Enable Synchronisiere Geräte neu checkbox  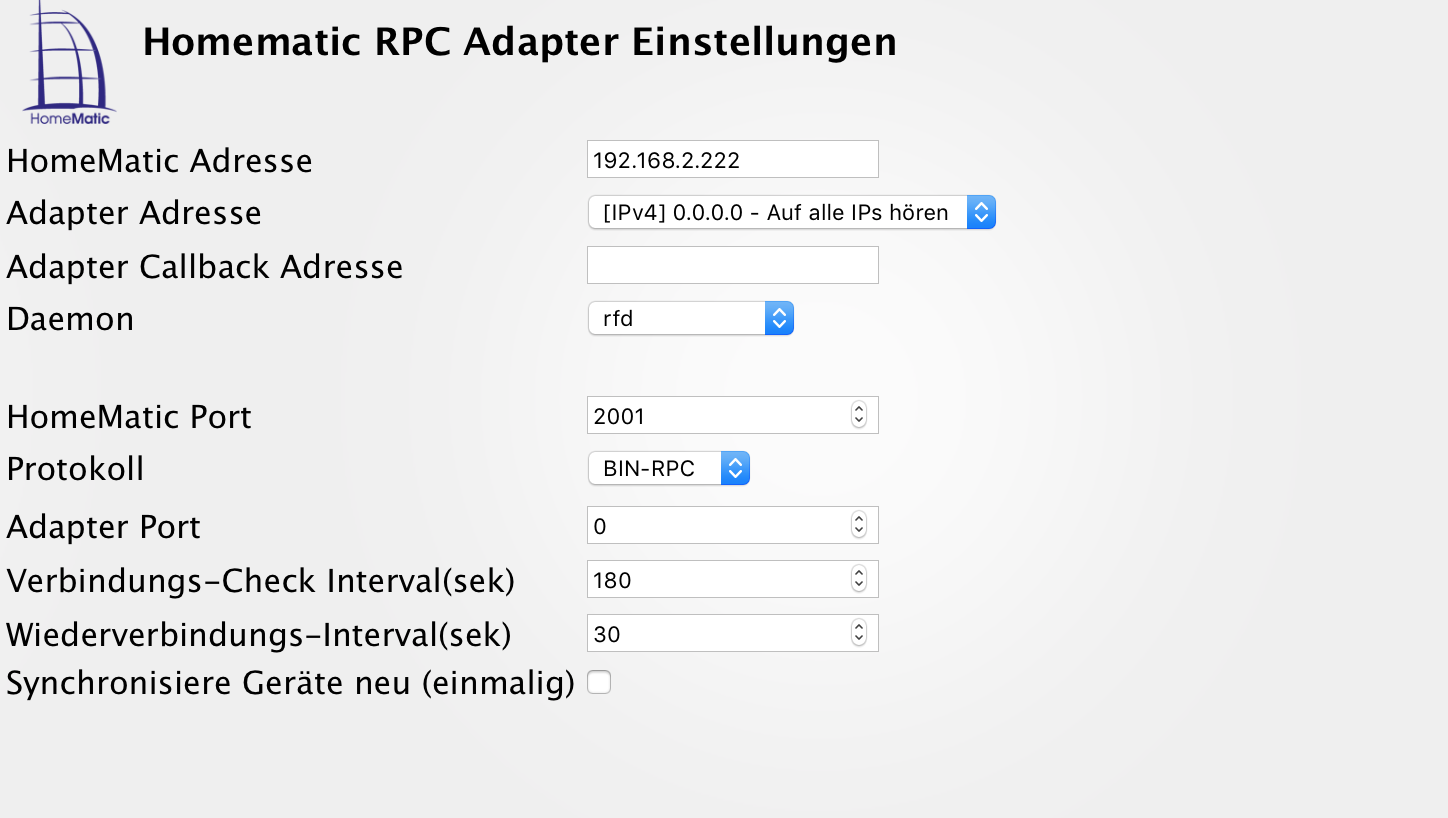599,683
